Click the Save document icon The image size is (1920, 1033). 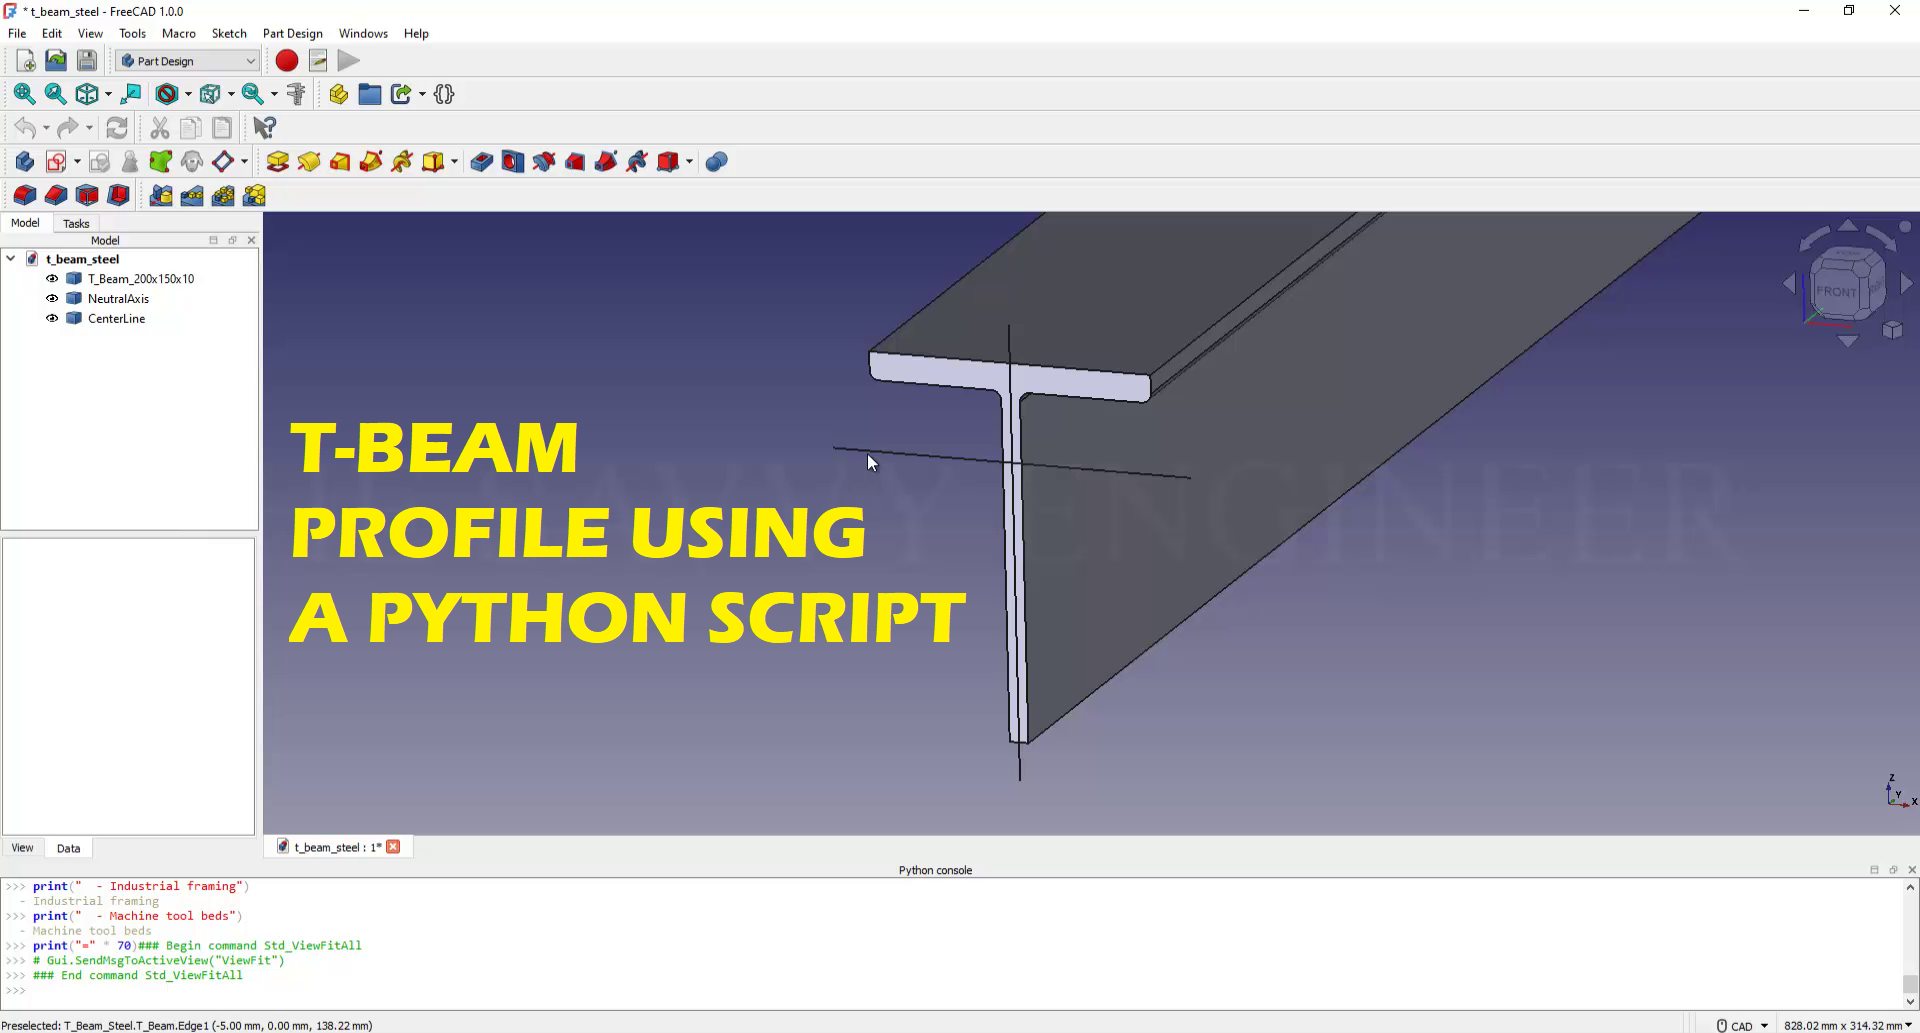(87, 61)
